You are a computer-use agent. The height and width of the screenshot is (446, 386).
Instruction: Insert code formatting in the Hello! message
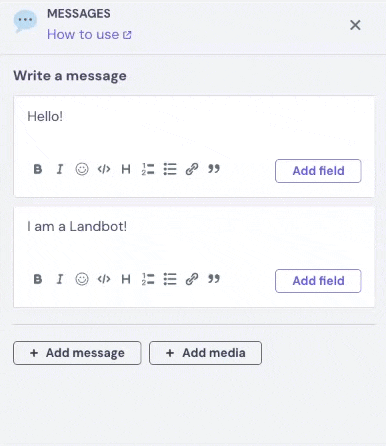[x=104, y=169]
